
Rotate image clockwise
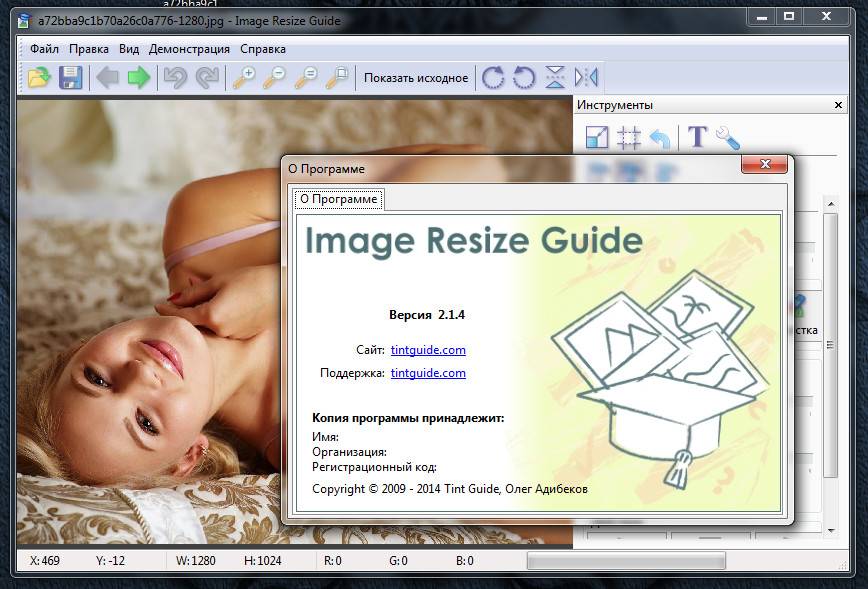click(x=493, y=78)
